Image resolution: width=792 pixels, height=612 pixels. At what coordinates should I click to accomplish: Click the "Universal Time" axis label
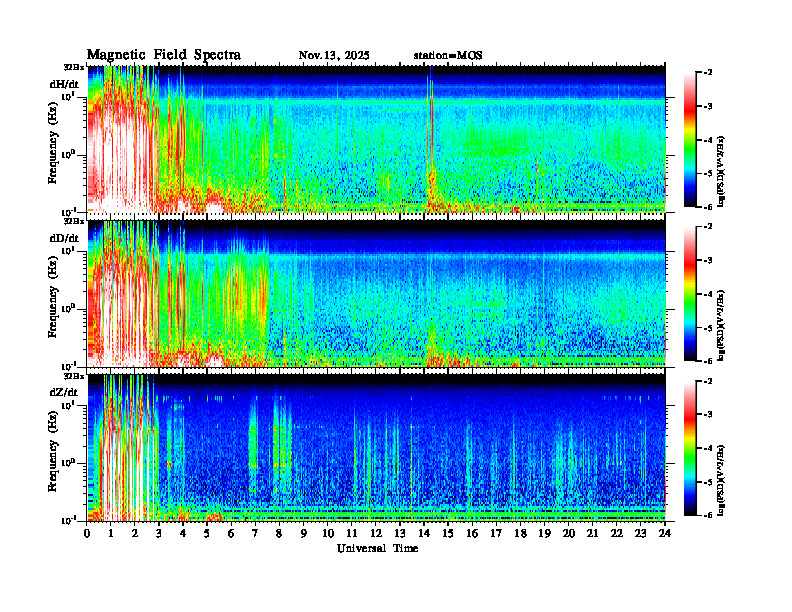pos(378,548)
